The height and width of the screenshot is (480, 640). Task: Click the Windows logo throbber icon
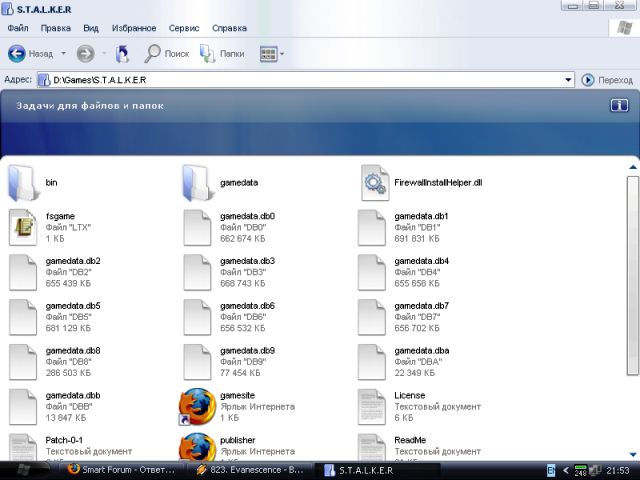(x=624, y=28)
